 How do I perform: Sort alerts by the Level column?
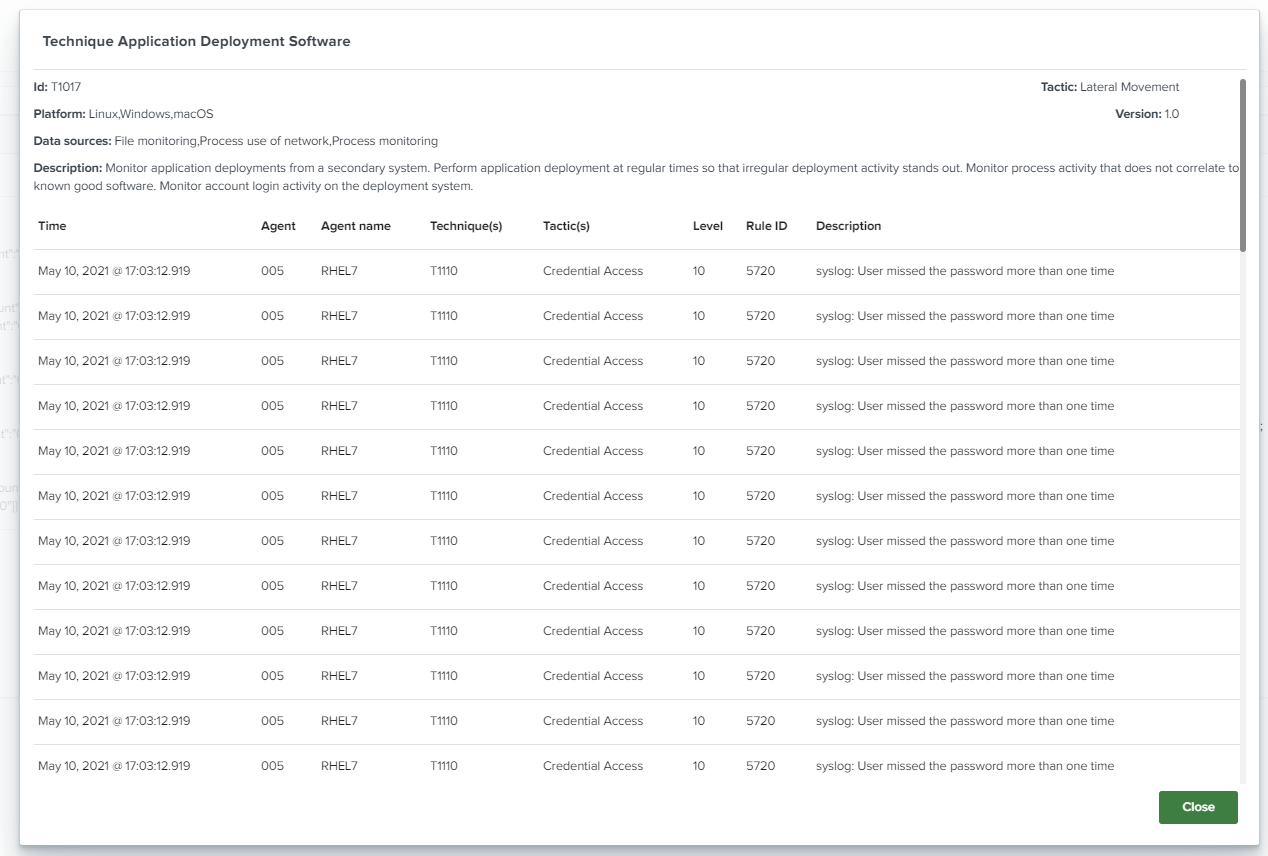click(707, 226)
